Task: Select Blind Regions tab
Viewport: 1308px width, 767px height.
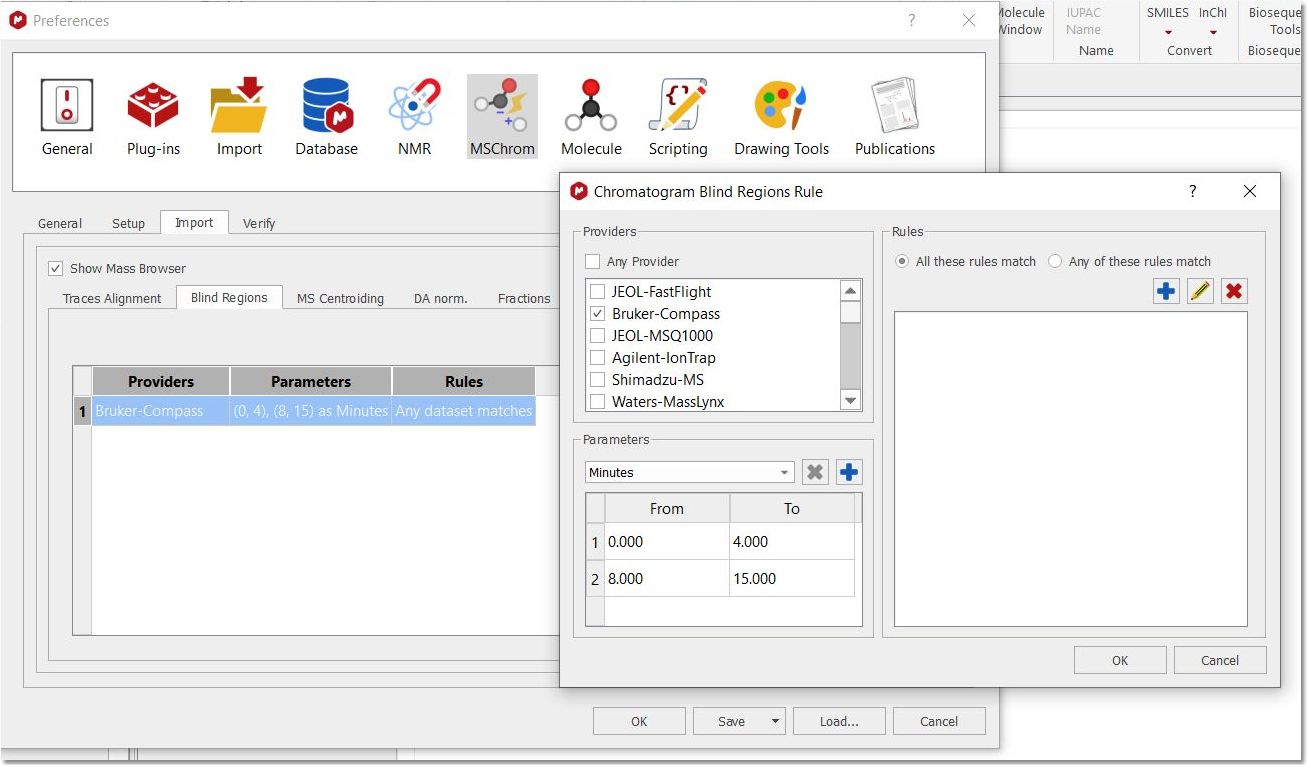Action: pyautogui.click(x=229, y=297)
